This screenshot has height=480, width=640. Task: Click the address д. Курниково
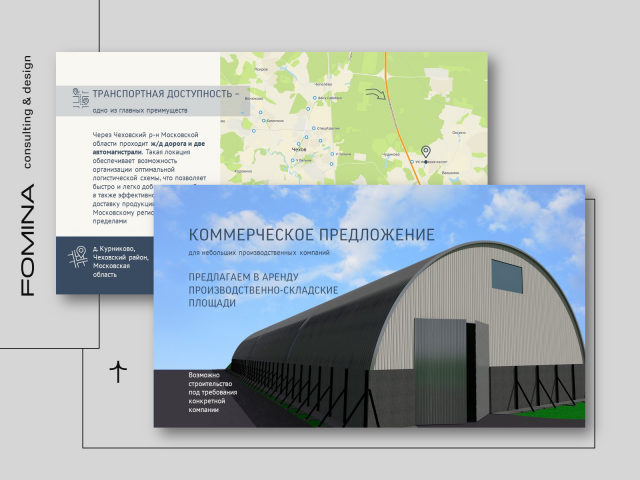(x=114, y=249)
